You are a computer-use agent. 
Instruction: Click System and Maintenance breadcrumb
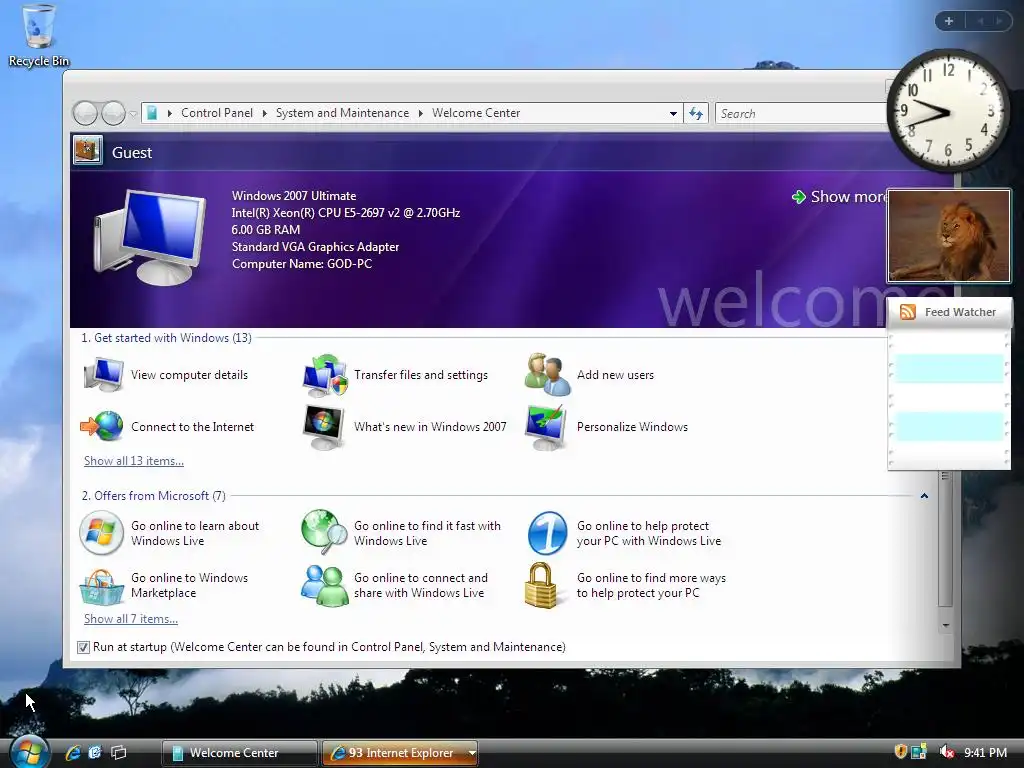(342, 113)
